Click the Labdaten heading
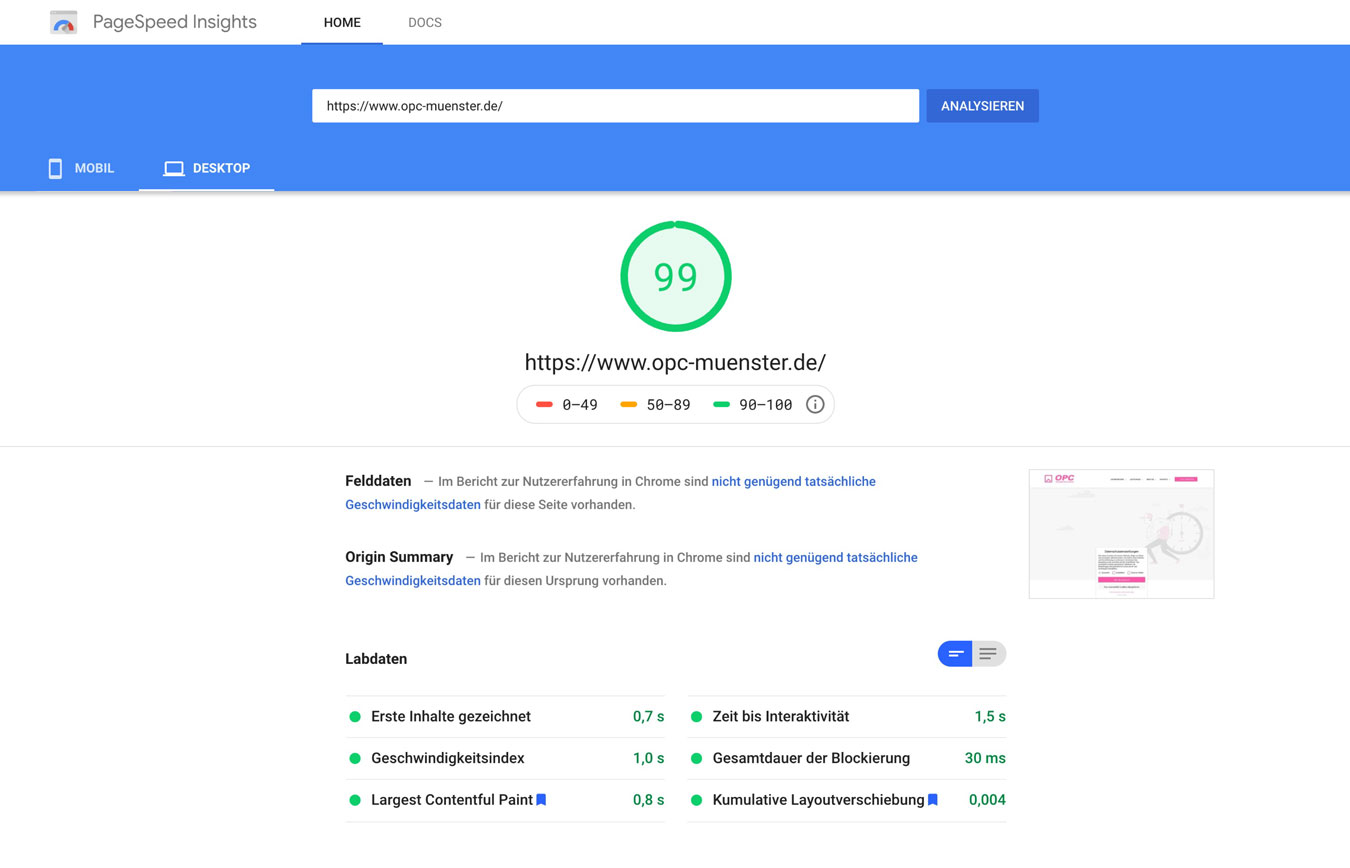Screen dimensions: 1350x868 (x=376, y=659)
